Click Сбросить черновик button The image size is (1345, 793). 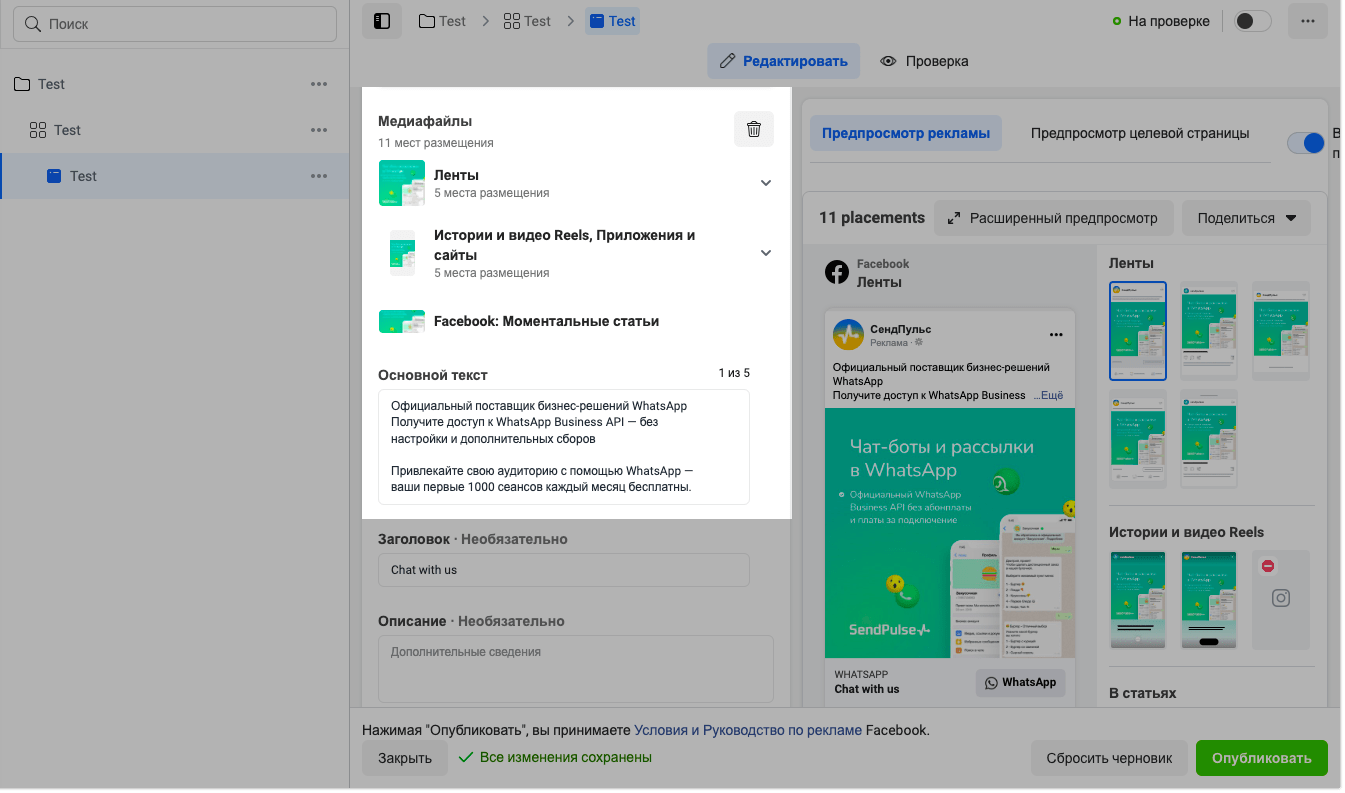click(x=1109, y=758)
